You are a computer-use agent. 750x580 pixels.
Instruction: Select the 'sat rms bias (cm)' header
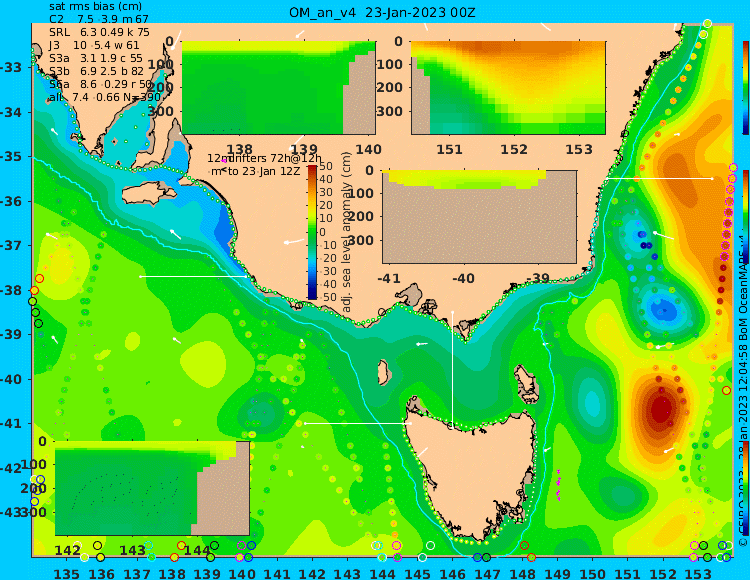[96, 7]
